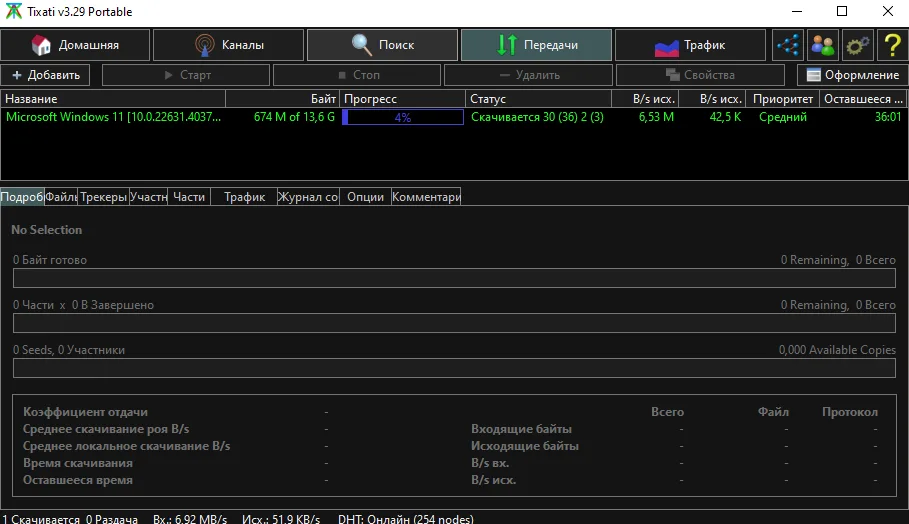Sort by the Название column header
The width and height of the screenshot is (909, 524).
(x=113, y=99)
